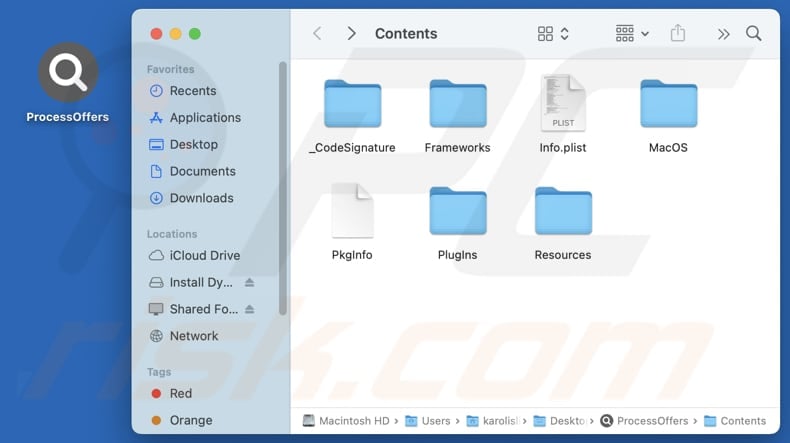This screenshot has width=790, height=443.
Task: Click the Info.plist file name label
Action: point(563,148)
